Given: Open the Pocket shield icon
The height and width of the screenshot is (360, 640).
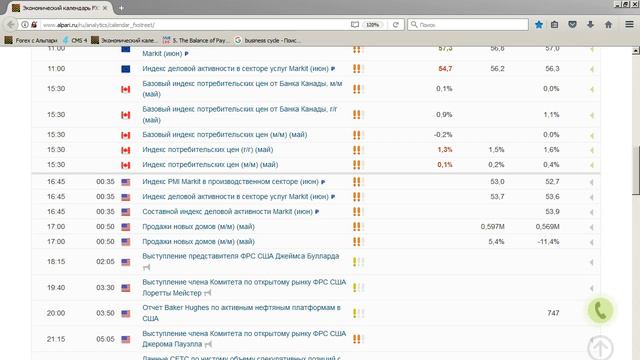Looking at the screenshot, I should click(x=572, y=25).
